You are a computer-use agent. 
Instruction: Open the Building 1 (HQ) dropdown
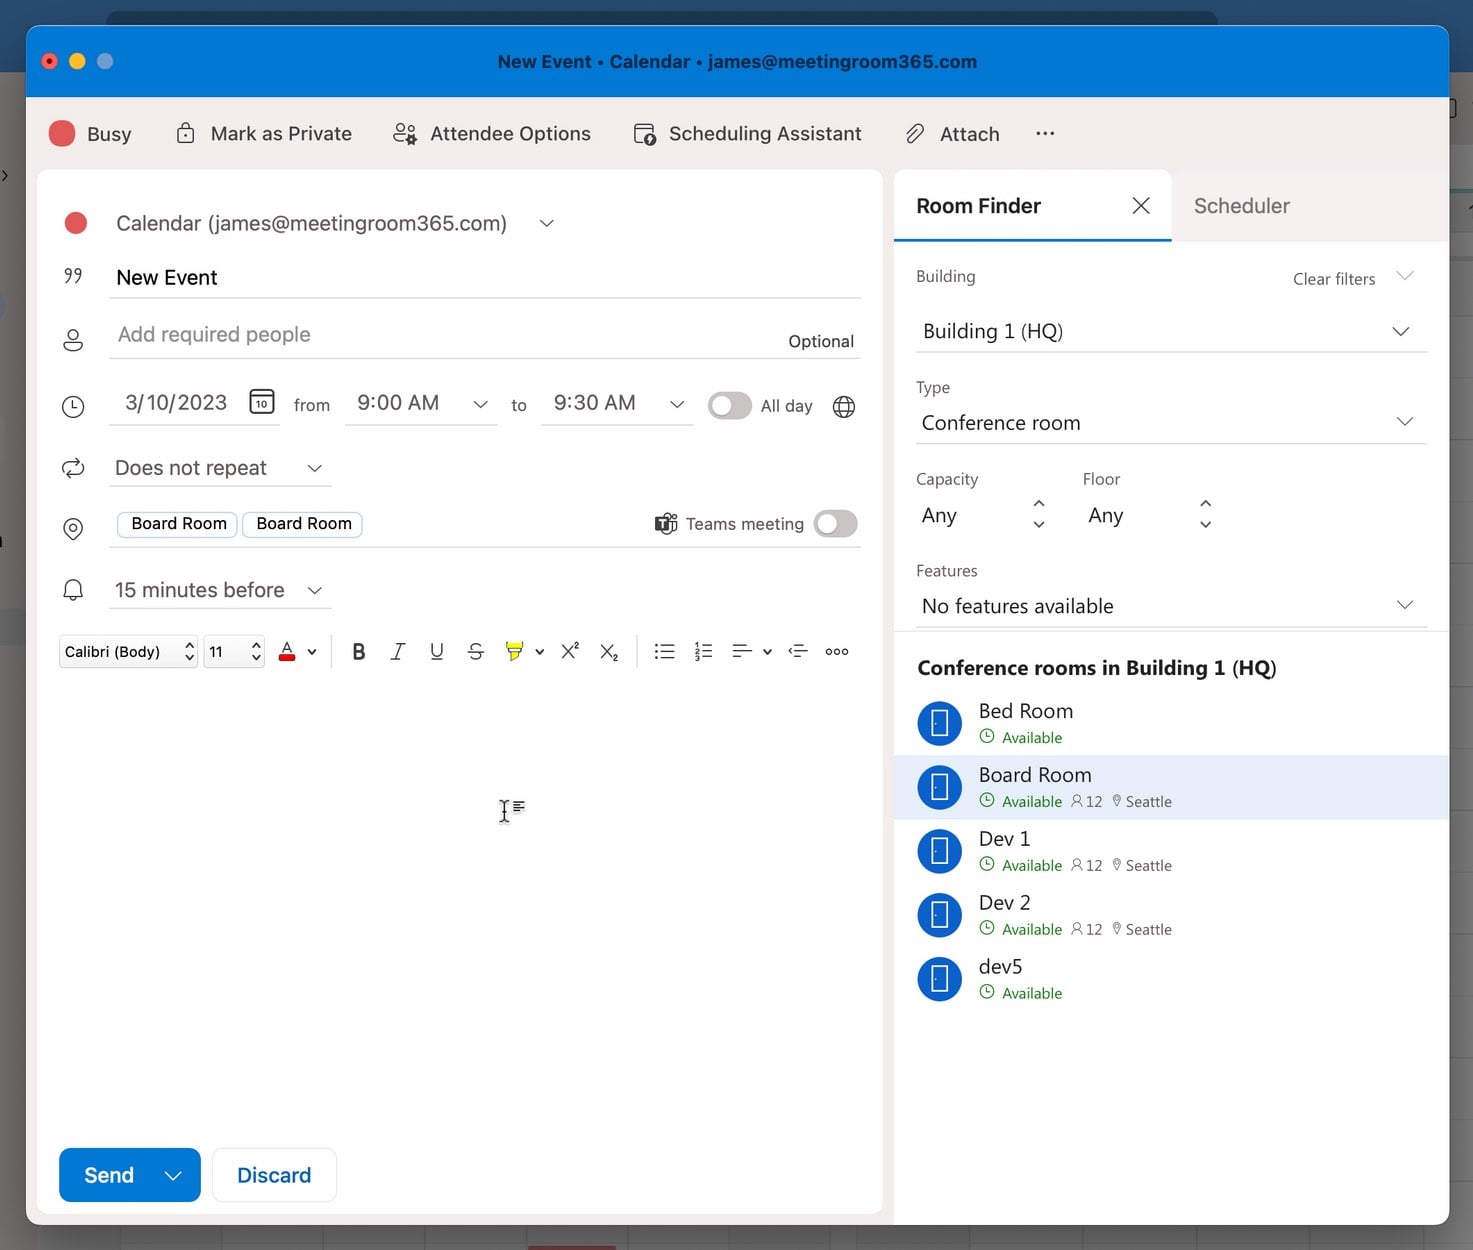(x=1171, y=331)
